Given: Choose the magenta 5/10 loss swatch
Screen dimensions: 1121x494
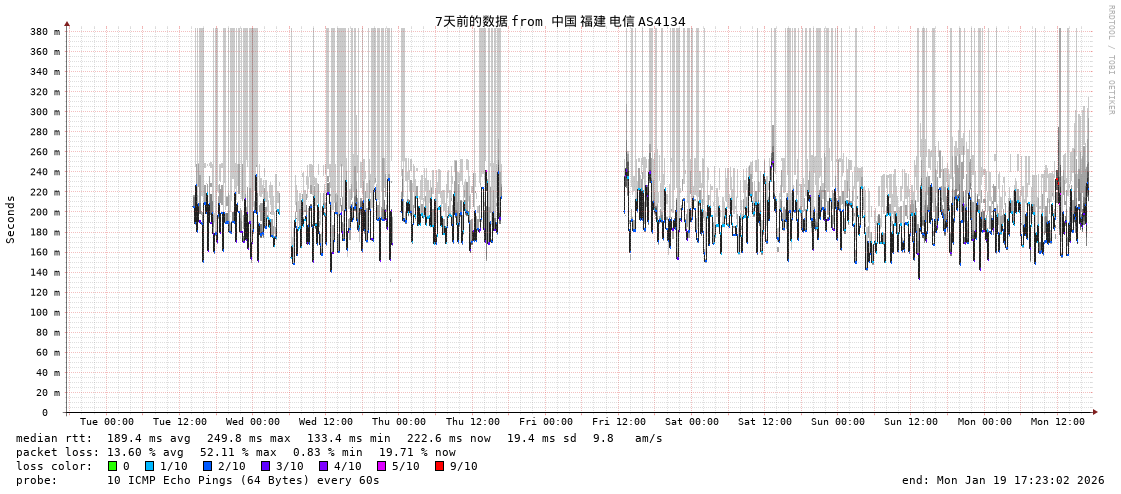Looking at the screenshot, I should coord(381,466).
